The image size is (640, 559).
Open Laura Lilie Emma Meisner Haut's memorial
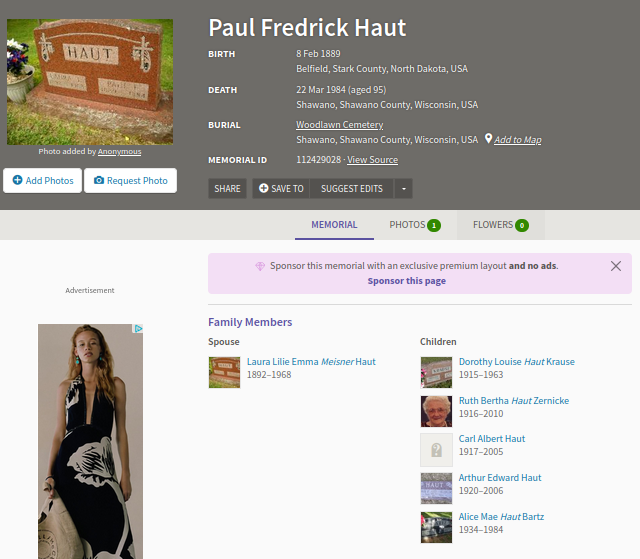coord(311,362)
